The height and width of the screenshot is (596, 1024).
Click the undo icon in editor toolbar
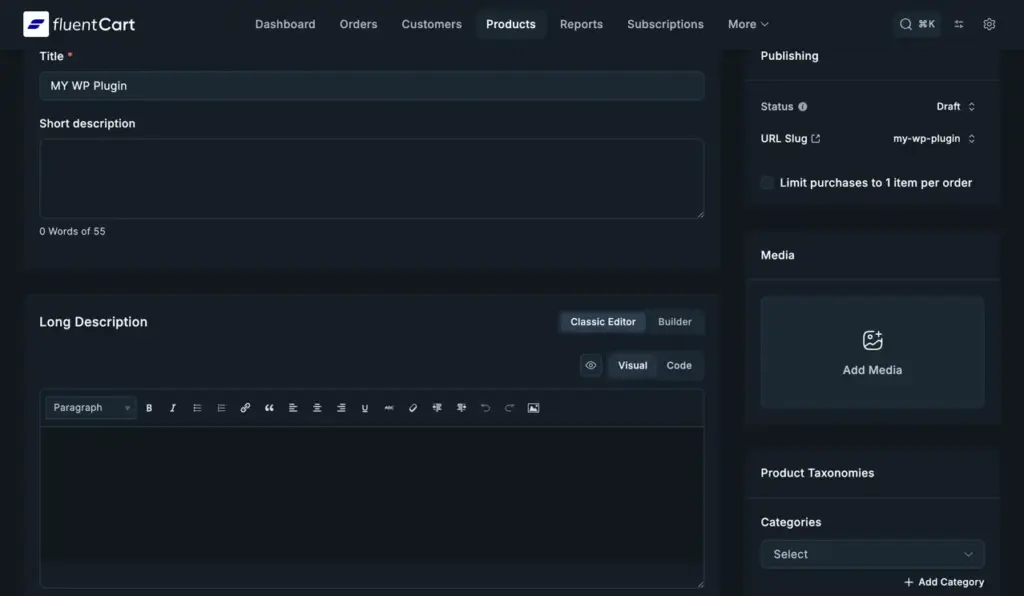click(x=485, y=408)
